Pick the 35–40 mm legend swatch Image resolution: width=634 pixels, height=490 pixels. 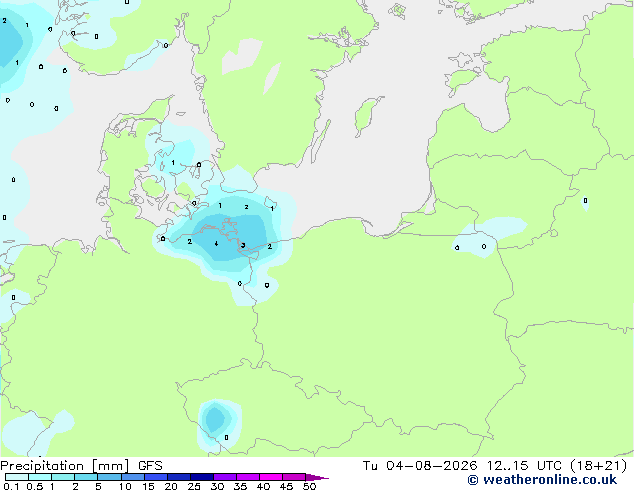247,477
